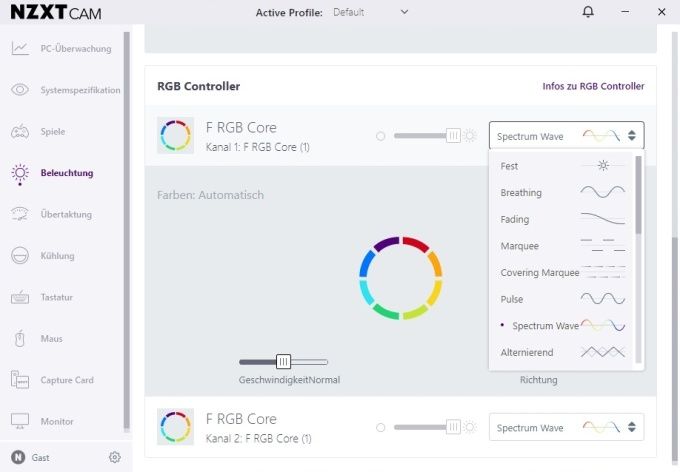Switch to Kühlung section
The image size is (680, 472).
[x=57, y=256]
